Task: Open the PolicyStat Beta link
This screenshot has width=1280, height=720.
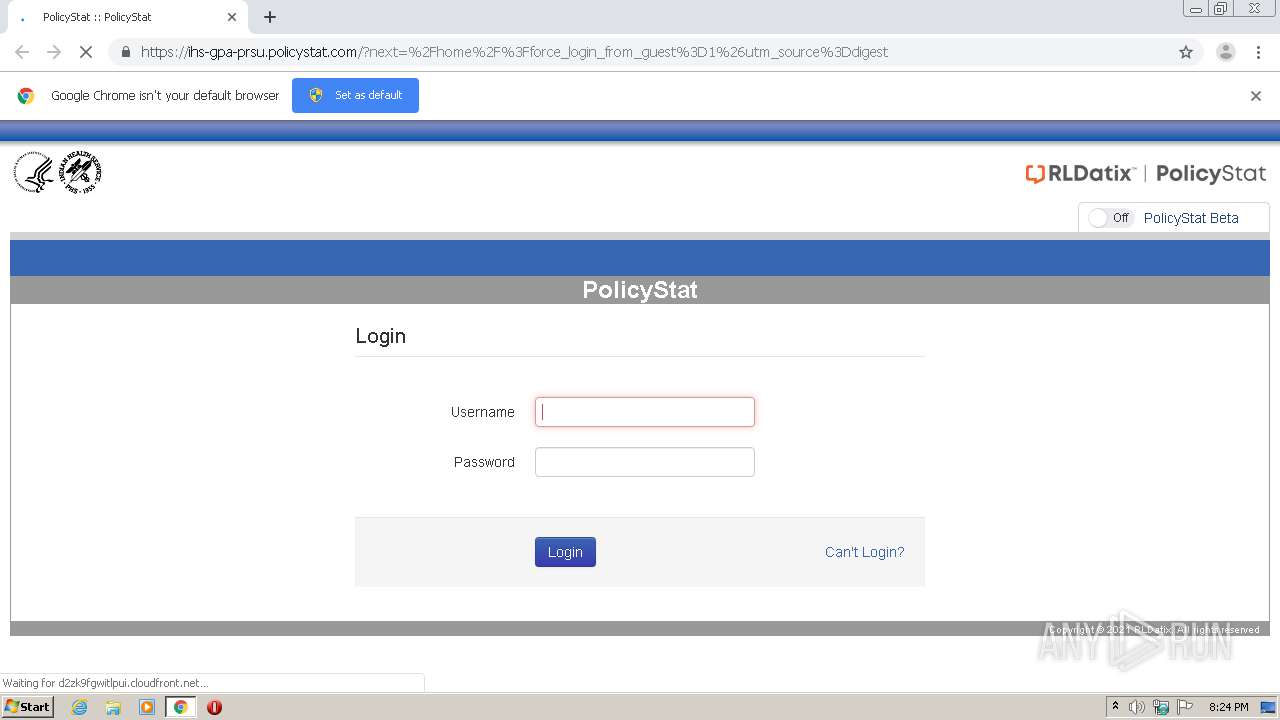Action: coord(1191,218)
